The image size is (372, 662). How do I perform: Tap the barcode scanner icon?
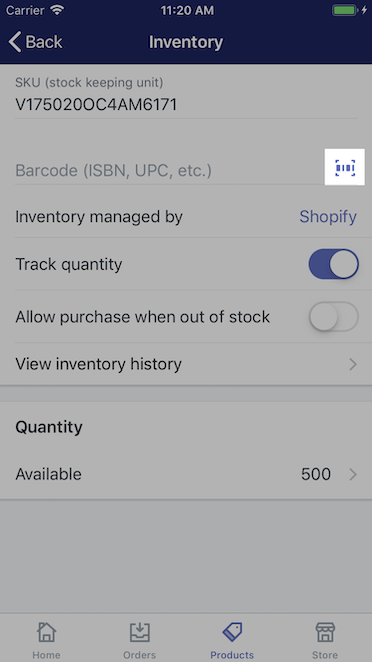coord(345,168)
